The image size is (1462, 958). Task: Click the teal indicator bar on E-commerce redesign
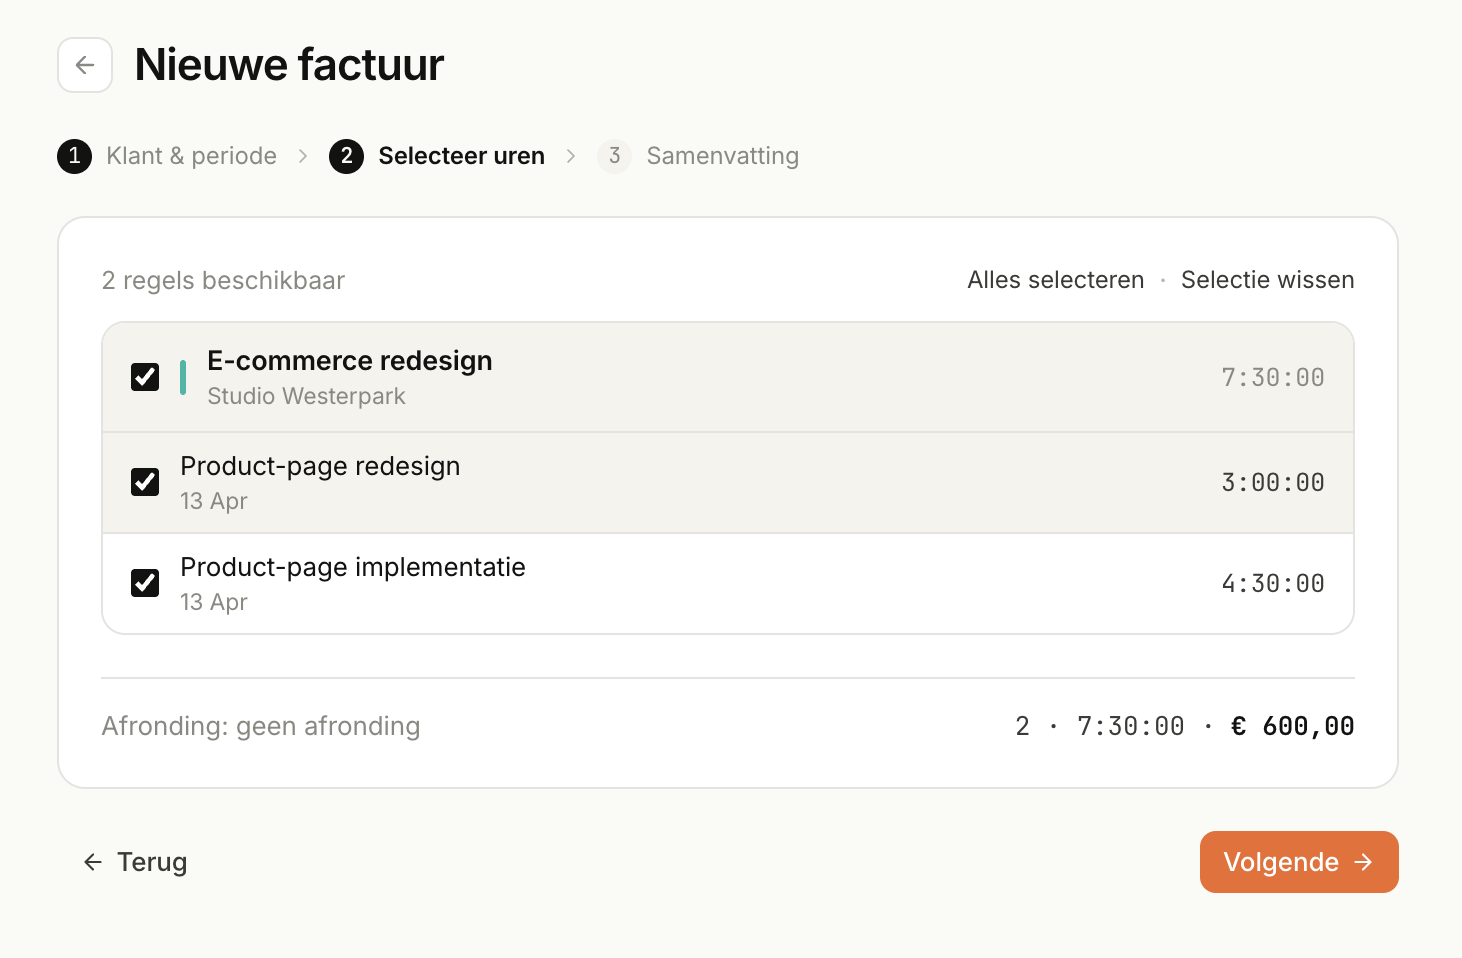coord(184,377)
